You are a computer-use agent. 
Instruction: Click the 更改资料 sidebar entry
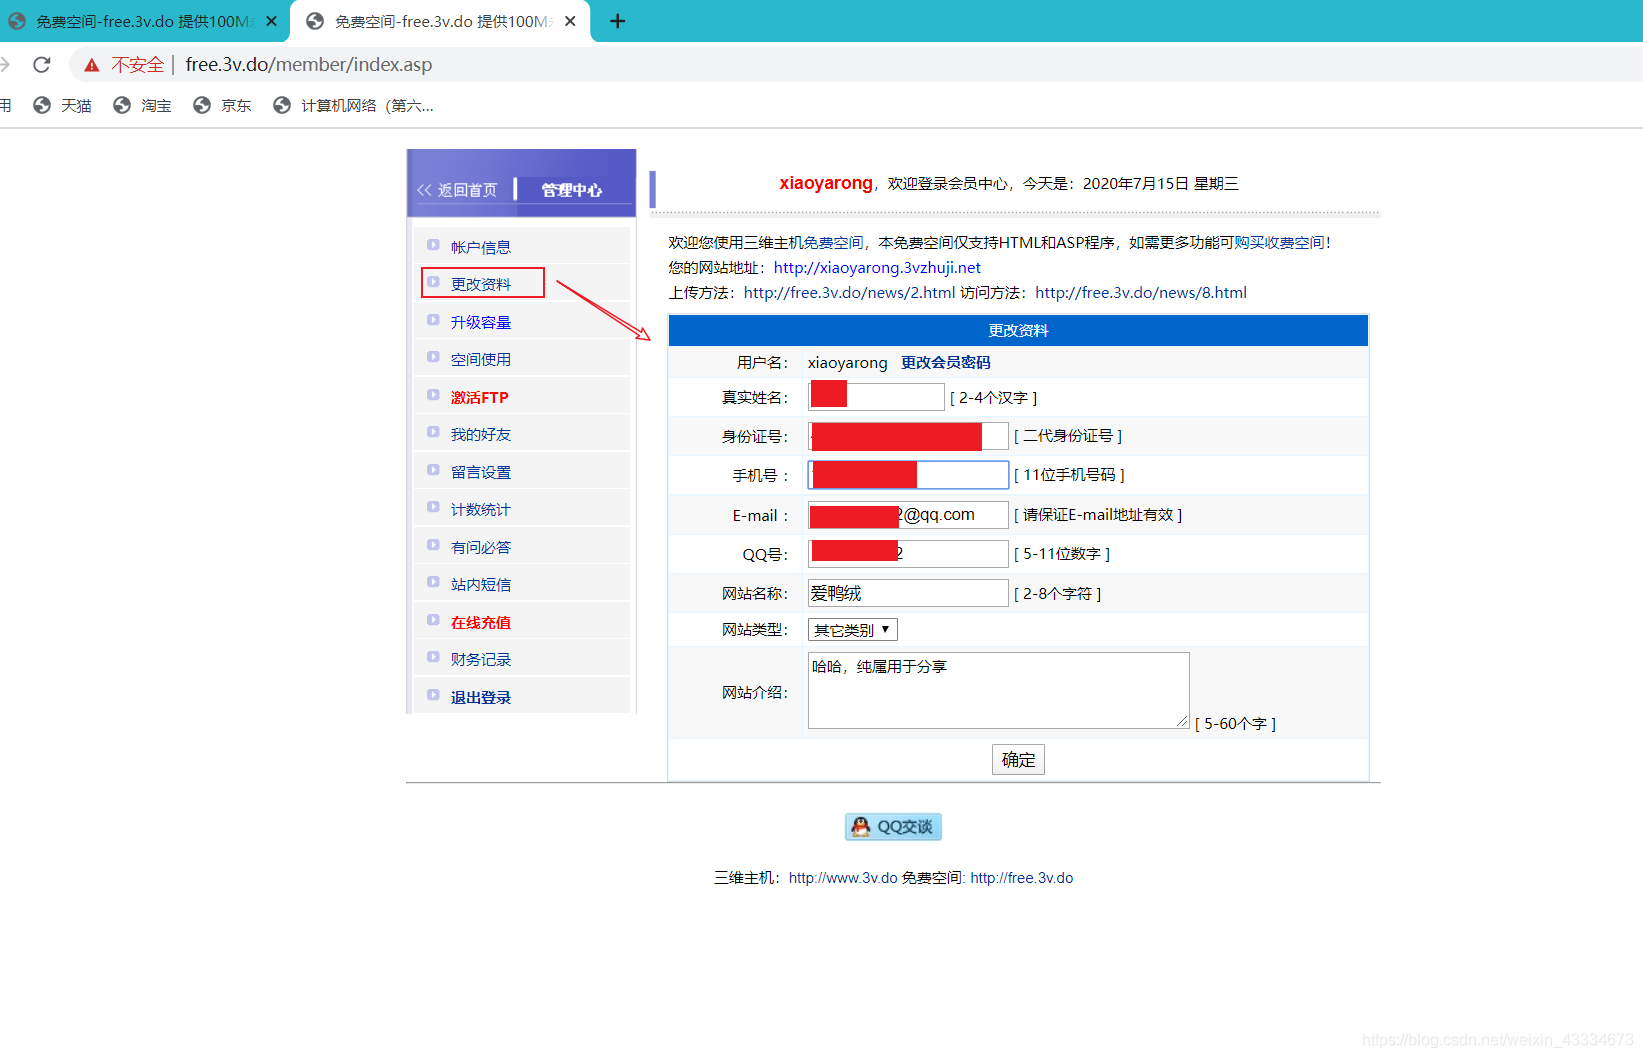coord(481,283)
